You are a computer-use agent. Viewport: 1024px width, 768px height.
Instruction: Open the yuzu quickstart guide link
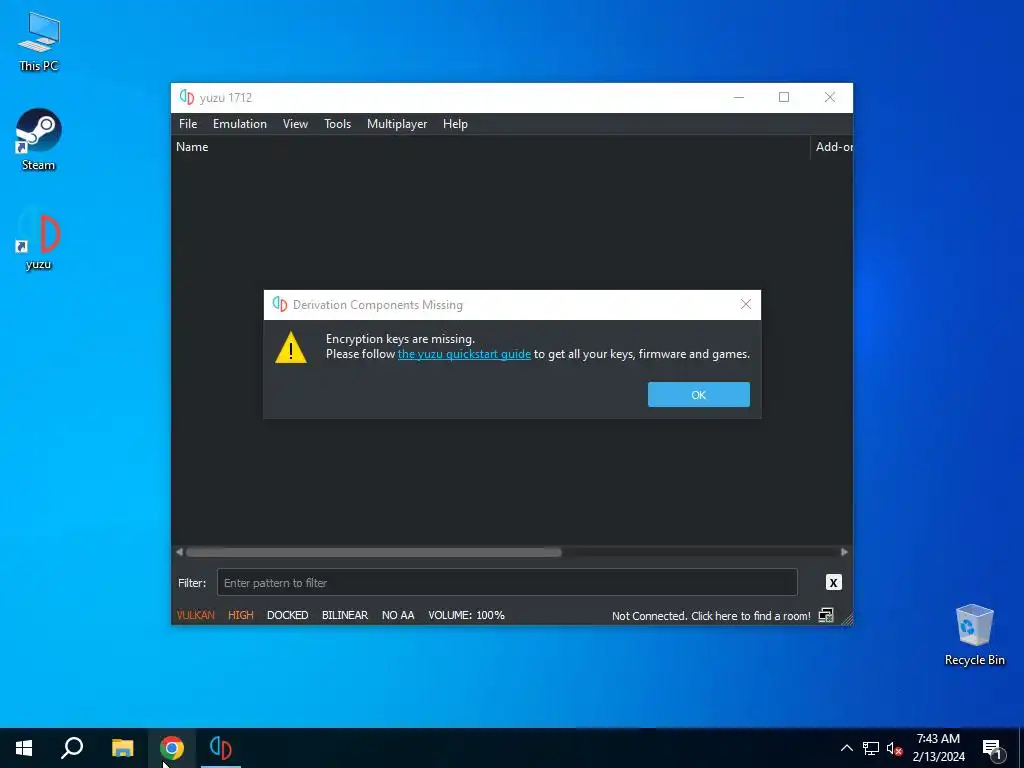464,354
